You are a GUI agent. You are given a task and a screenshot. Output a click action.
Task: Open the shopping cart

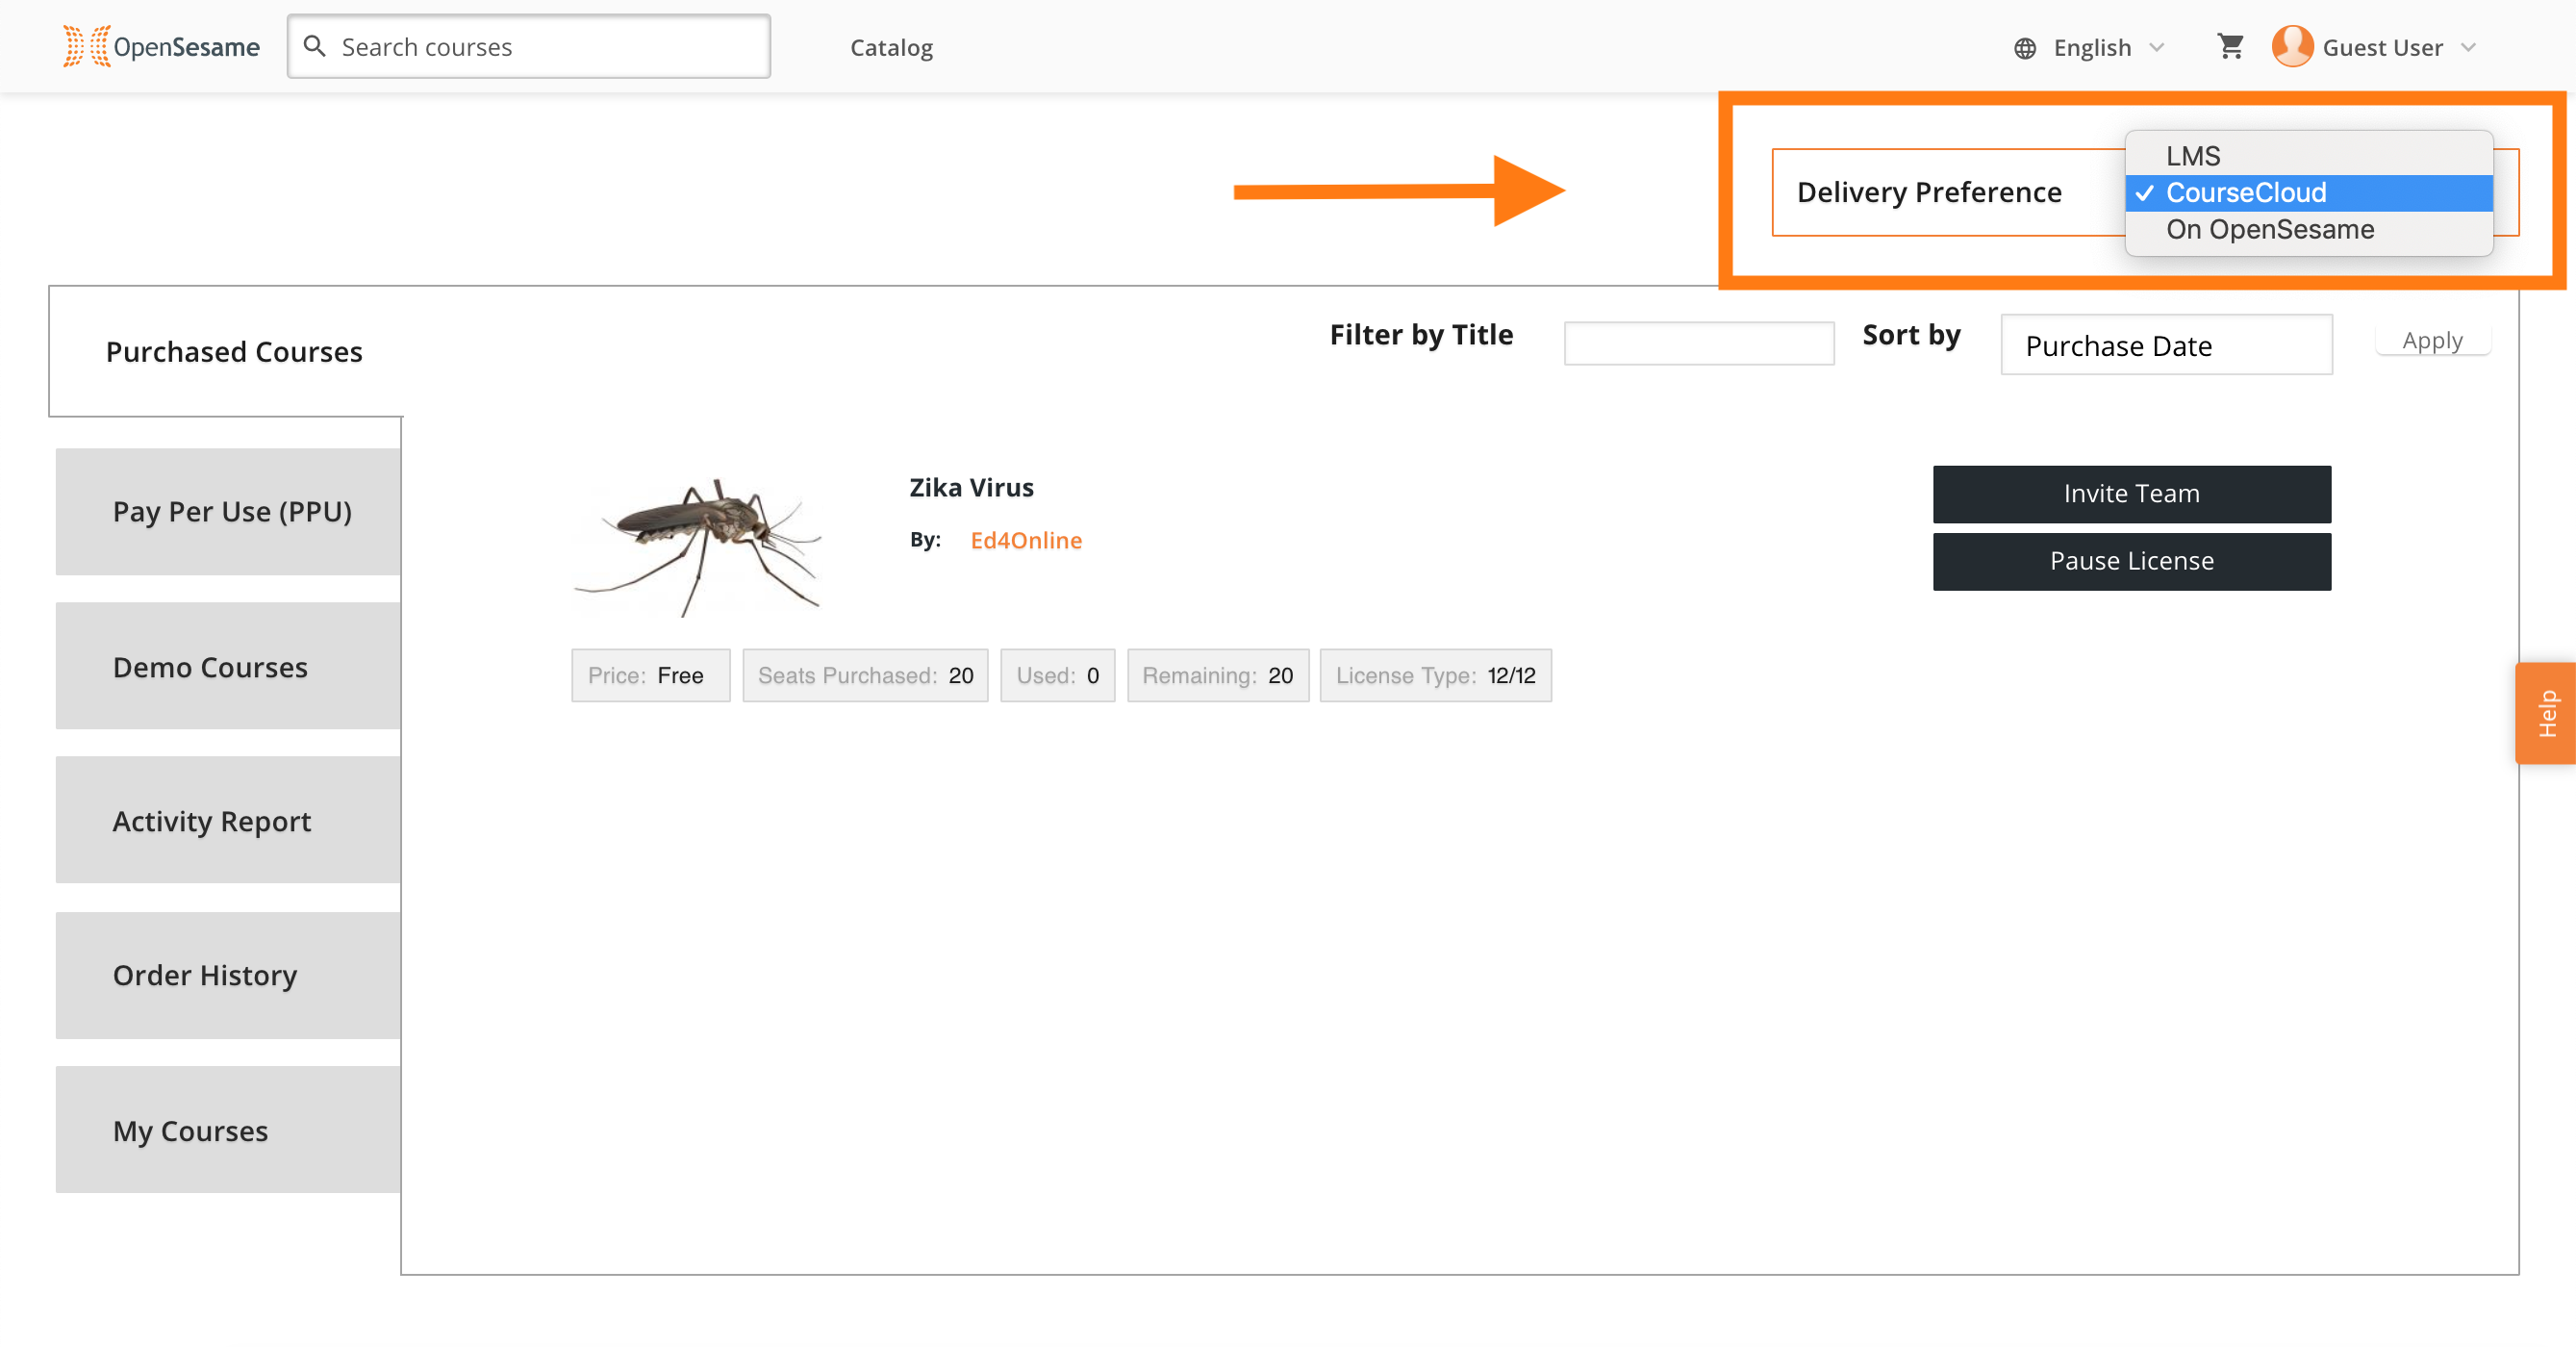click(2230, 46)
